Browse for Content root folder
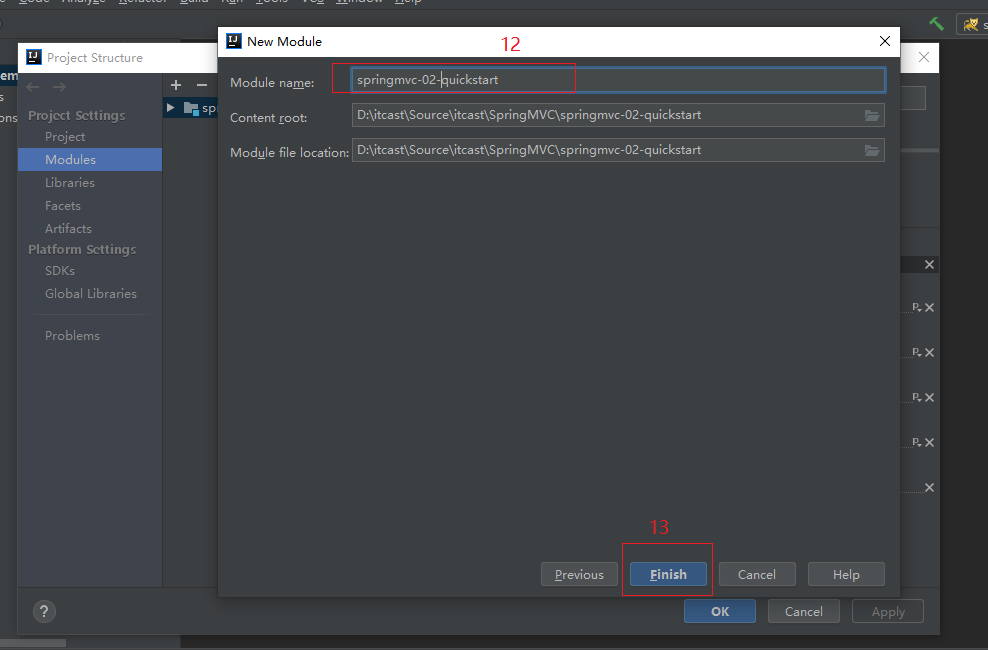Screen dimensions: 988x650 [872, 115]
